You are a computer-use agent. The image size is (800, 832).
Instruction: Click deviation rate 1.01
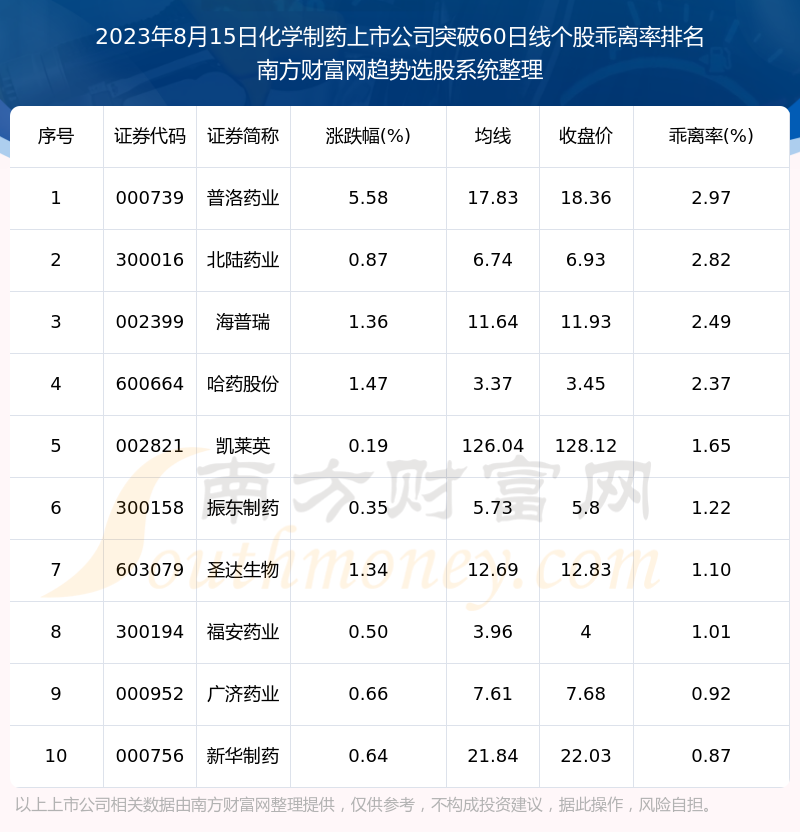[x=711, y=632]
